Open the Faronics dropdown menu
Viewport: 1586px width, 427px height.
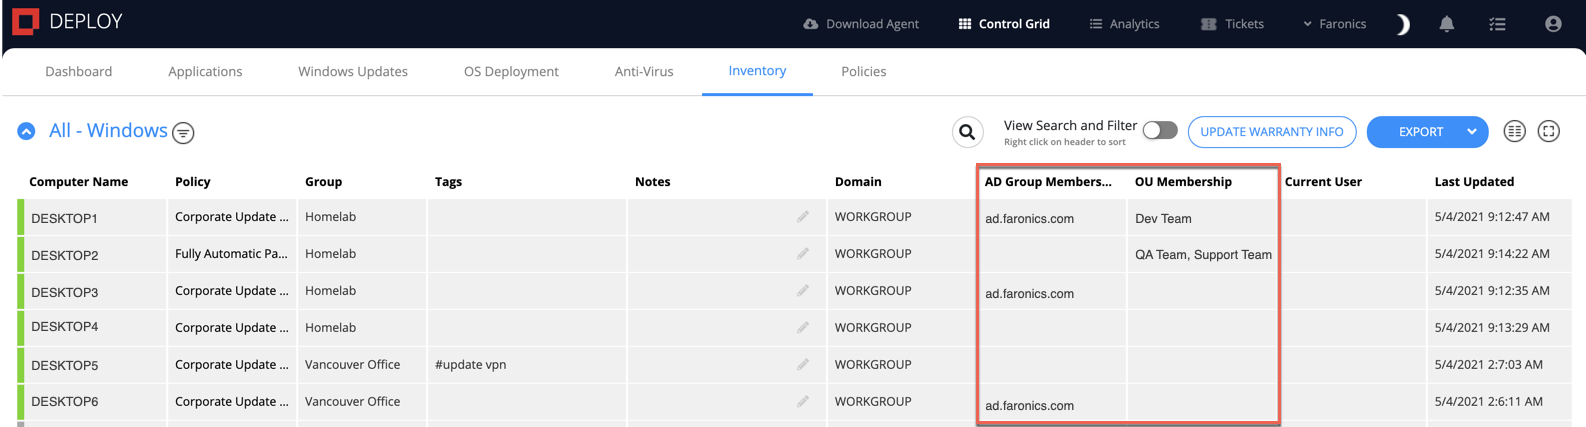[1334, 24]
